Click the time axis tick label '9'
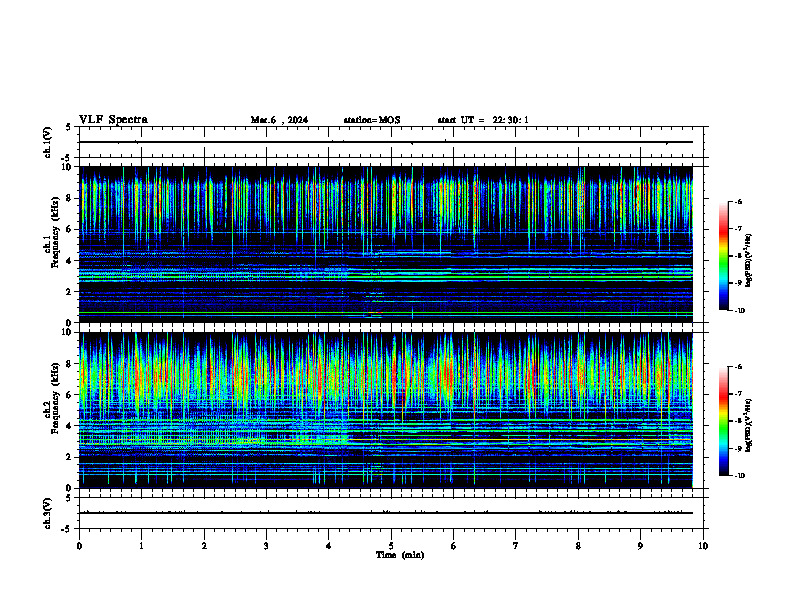 [x=640, y=546]
